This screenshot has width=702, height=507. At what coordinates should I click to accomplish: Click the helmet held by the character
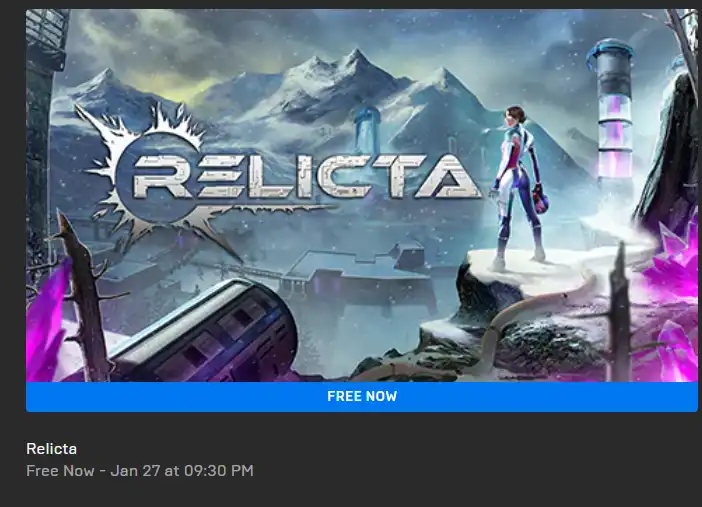click(541, 202)
